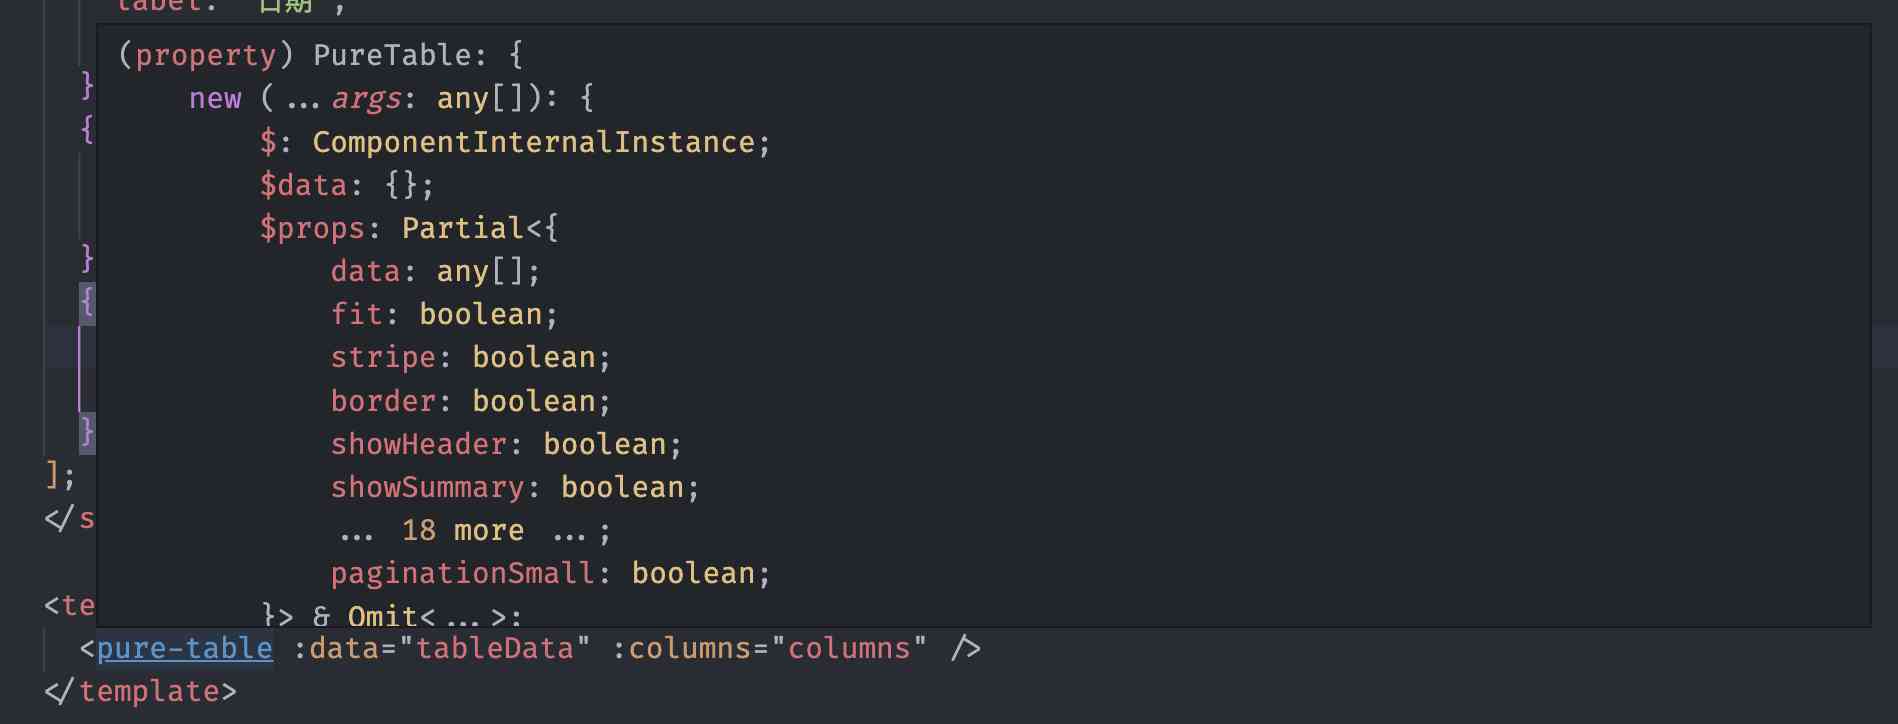Click the border property in tooltip
This screenshot has height=724, width=1898.
pyautogui.click(x=383, y=401)
